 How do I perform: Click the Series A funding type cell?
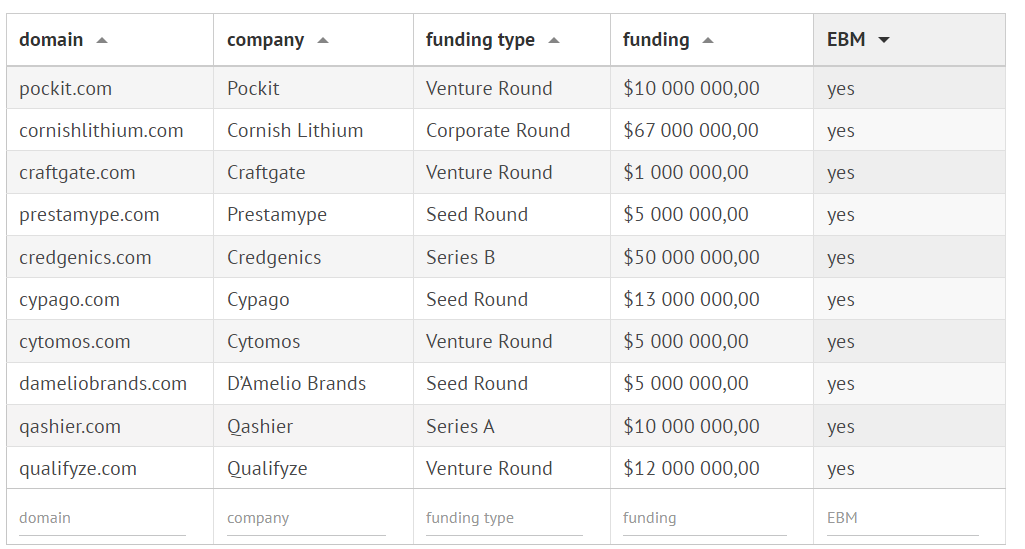[460, 426]
